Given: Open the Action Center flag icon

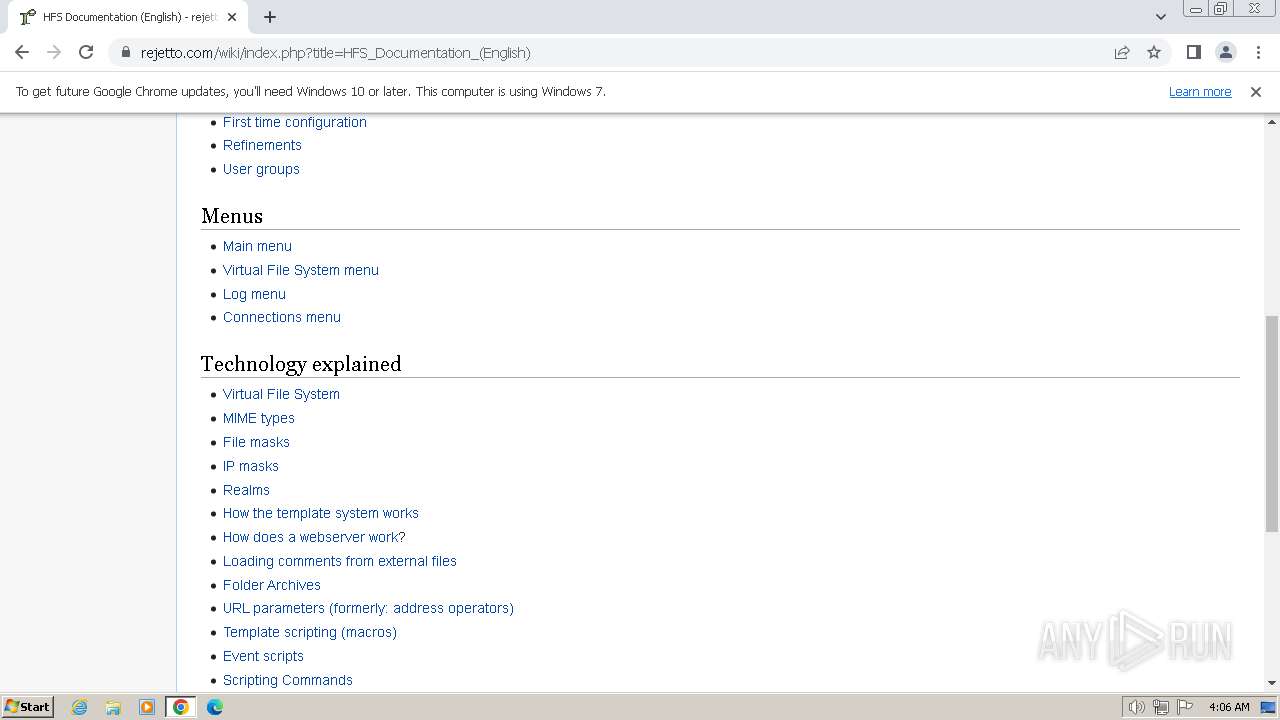Looking at the screenshot, I should 1185,707.
